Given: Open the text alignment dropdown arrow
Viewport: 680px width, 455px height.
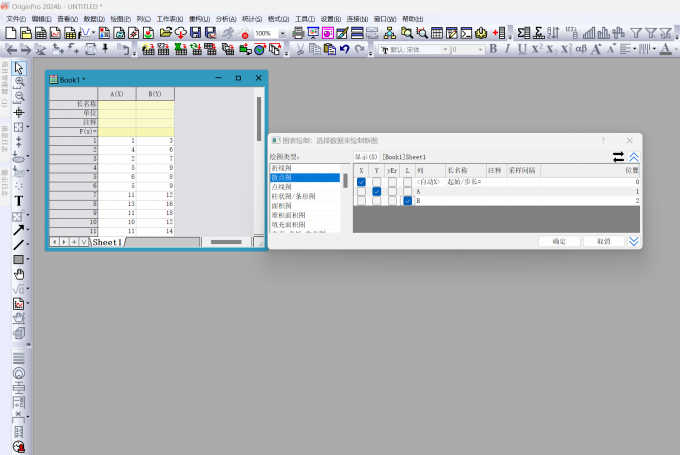Looking at the screenshot, I should pyautogui.click(x=634, y=49).
